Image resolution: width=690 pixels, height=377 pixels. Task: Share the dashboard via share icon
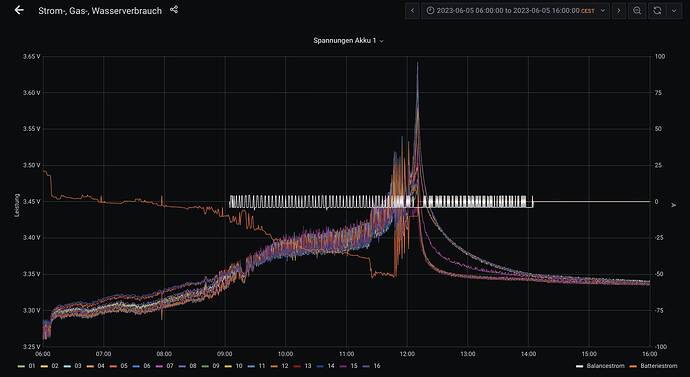coord(174,9)
